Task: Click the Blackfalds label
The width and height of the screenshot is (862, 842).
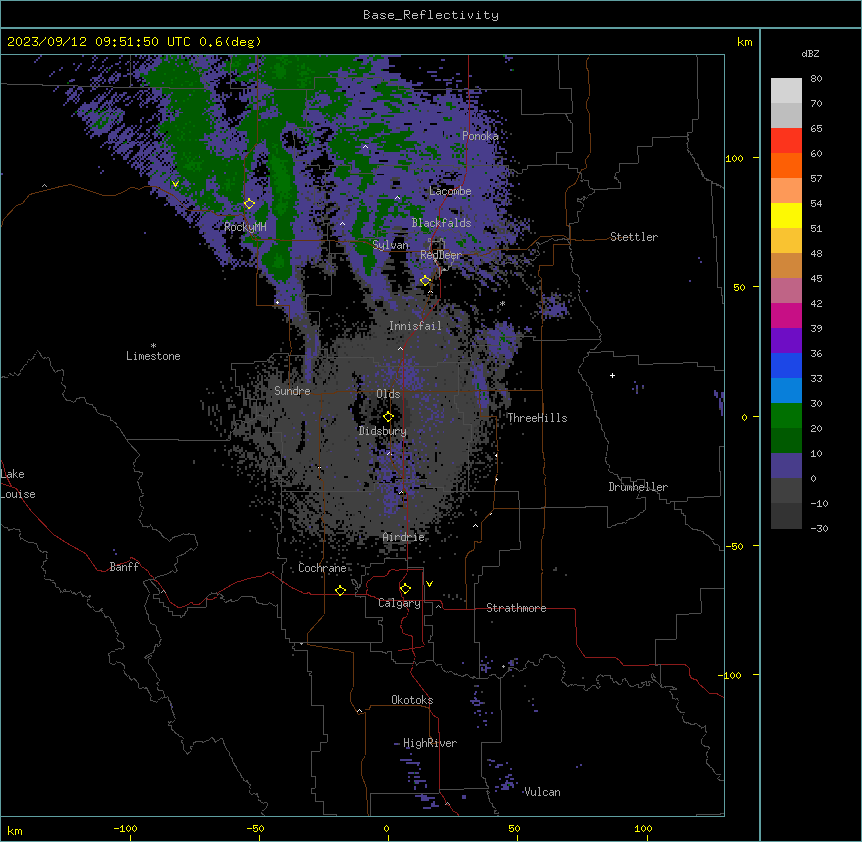Action: tap(441, 223)
